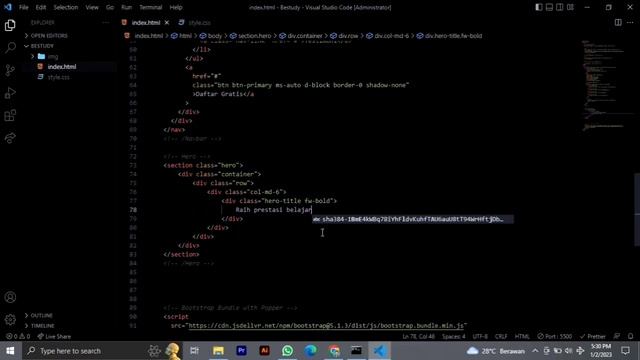Viewport: 640px width, 360px height.
Task: Switch to the style.css tab
Action: (200, 23)
